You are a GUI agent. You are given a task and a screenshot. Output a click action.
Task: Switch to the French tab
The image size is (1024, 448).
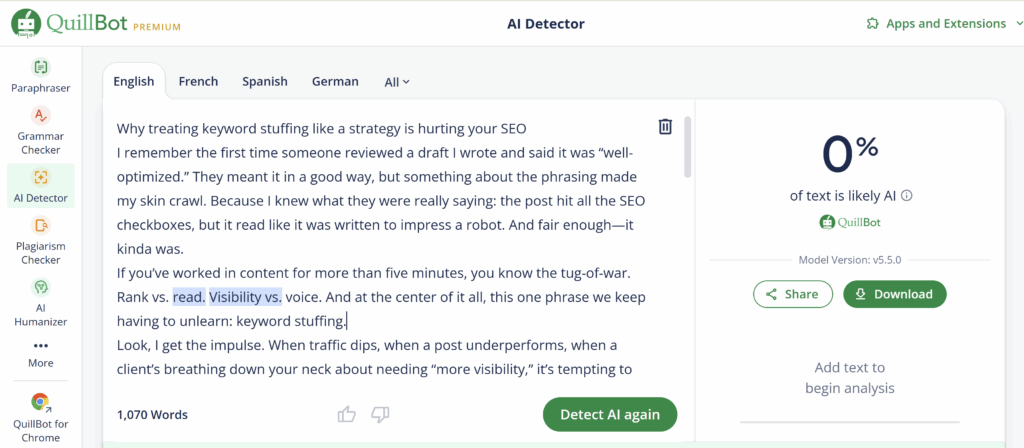tap(198, 82)
